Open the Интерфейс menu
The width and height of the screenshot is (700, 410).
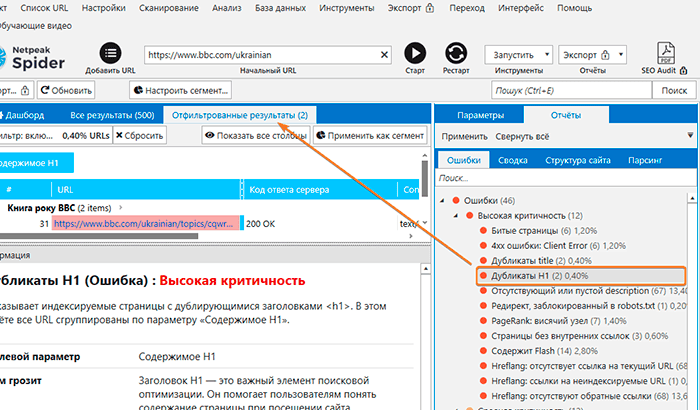pyautogui.click(x=521, y=8)
